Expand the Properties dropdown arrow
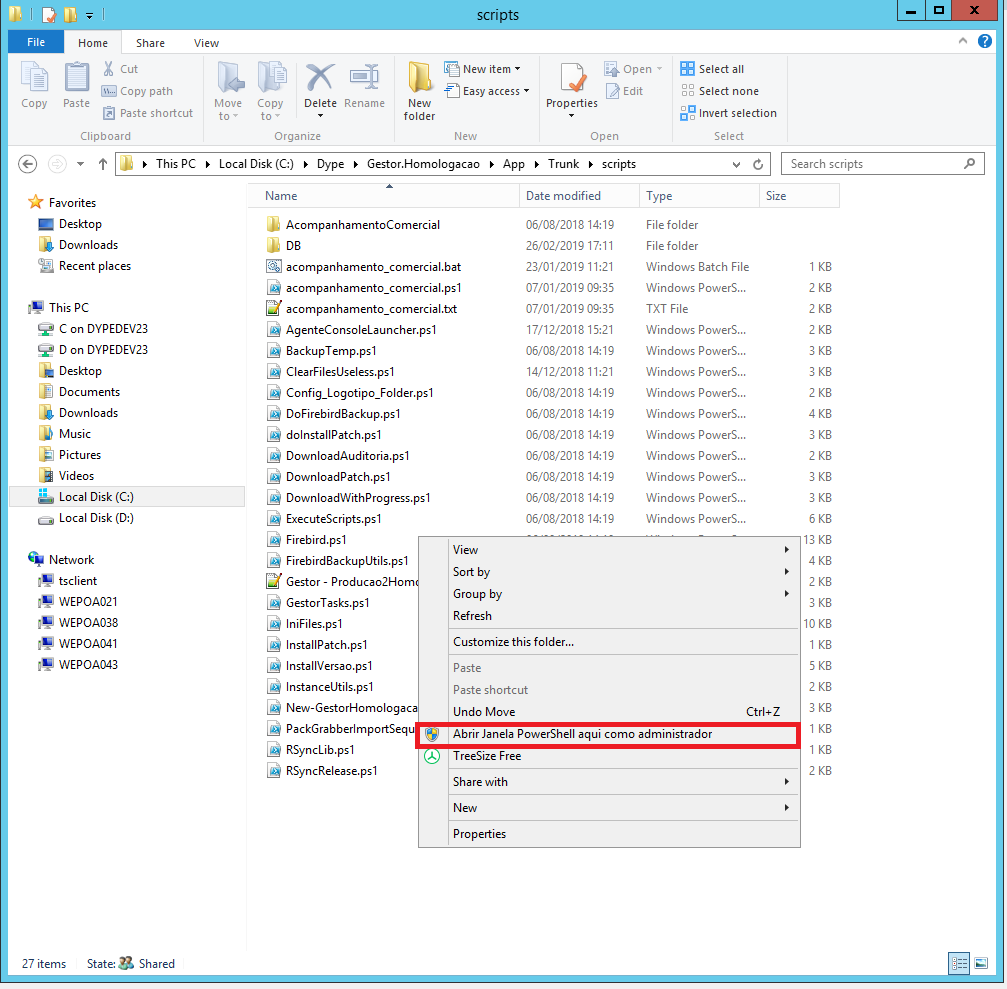Viewport: 1007px width, 989px height. [572, 116]
